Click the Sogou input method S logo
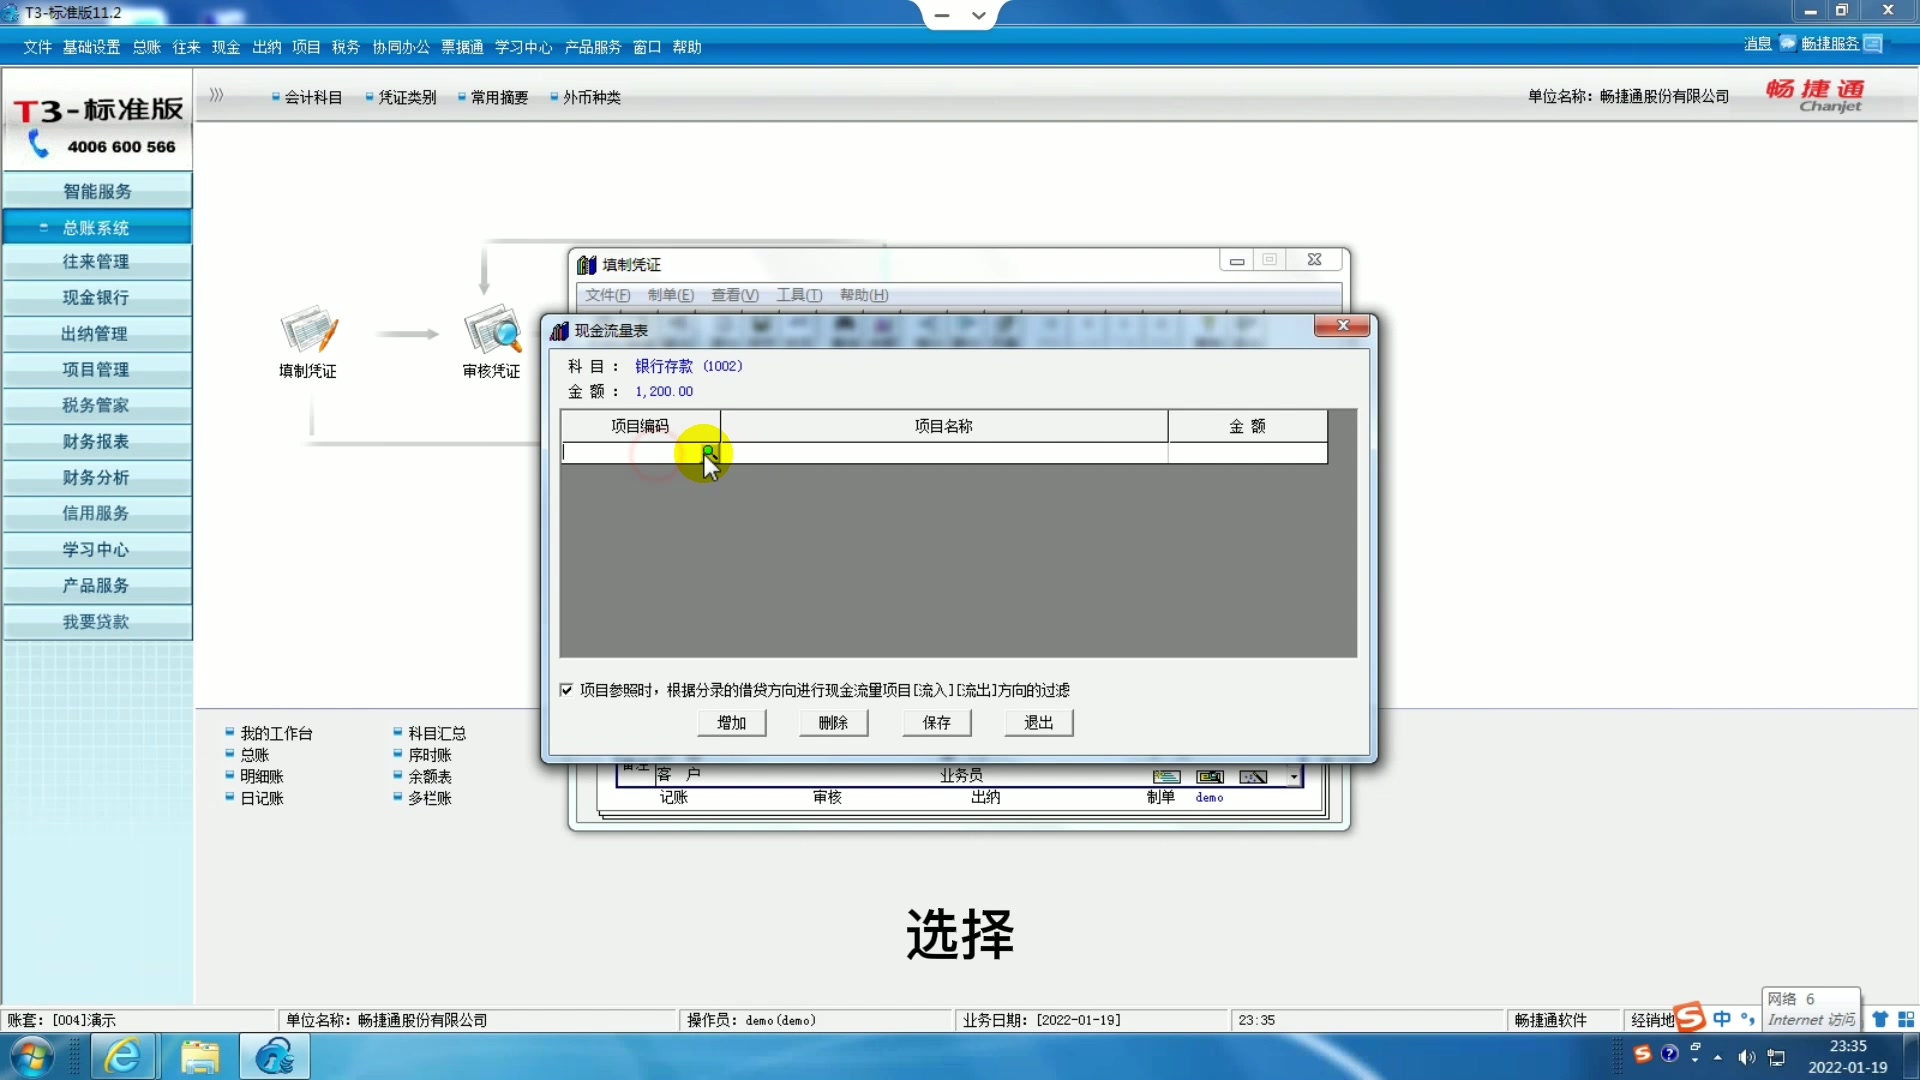This screenshot has width=1920, height=1080. pyautogui.click(x=1689, y=1018)
